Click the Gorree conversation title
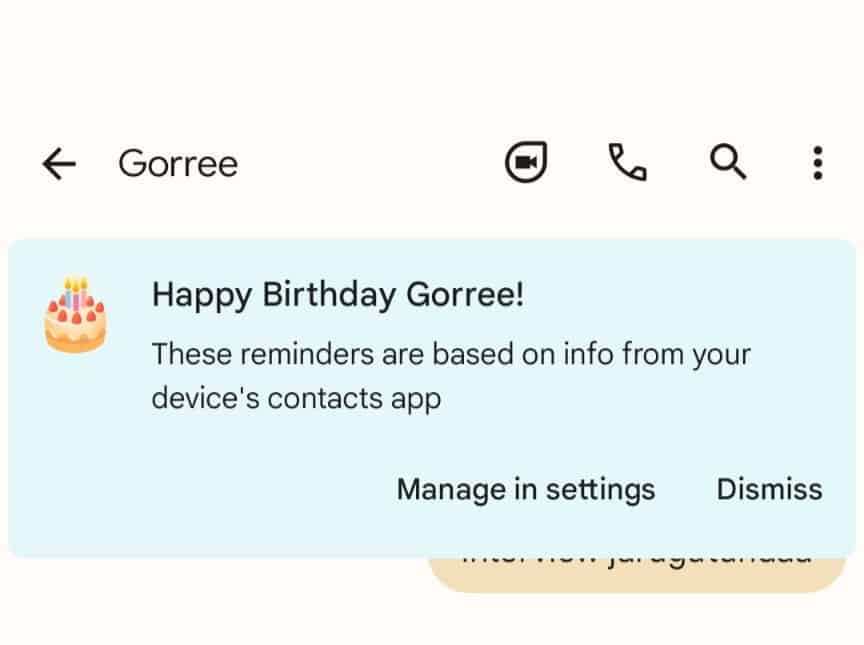 178,163
